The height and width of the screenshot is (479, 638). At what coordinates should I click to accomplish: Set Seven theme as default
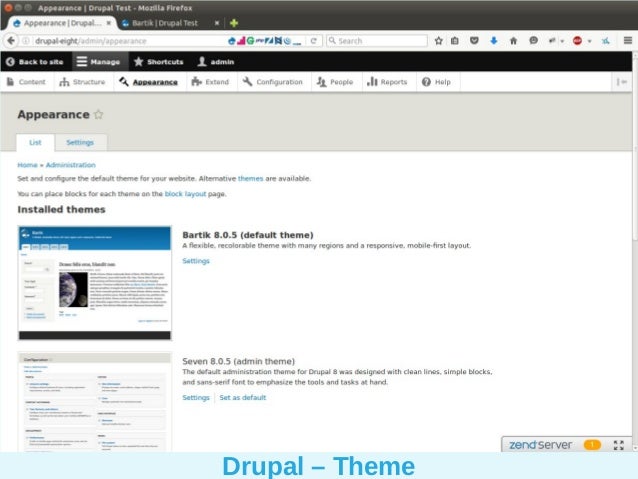coord(243,398)
